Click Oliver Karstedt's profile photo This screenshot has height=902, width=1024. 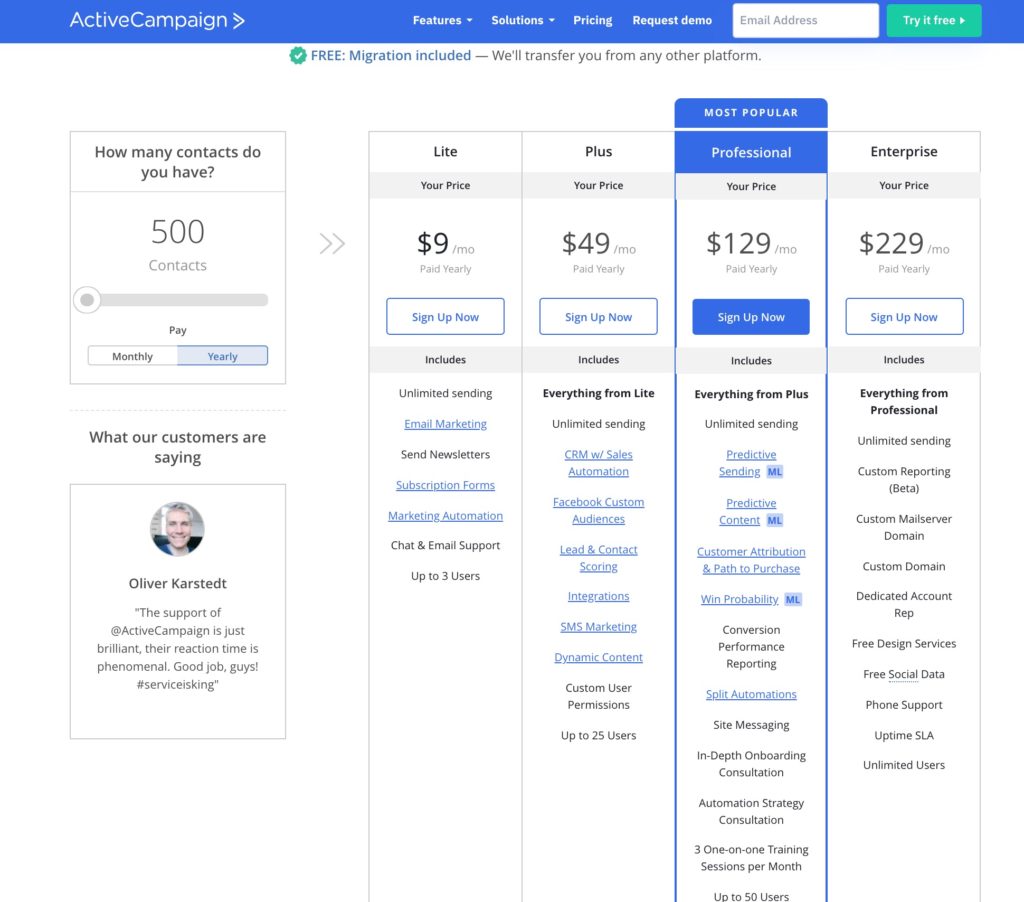[178, 528]
